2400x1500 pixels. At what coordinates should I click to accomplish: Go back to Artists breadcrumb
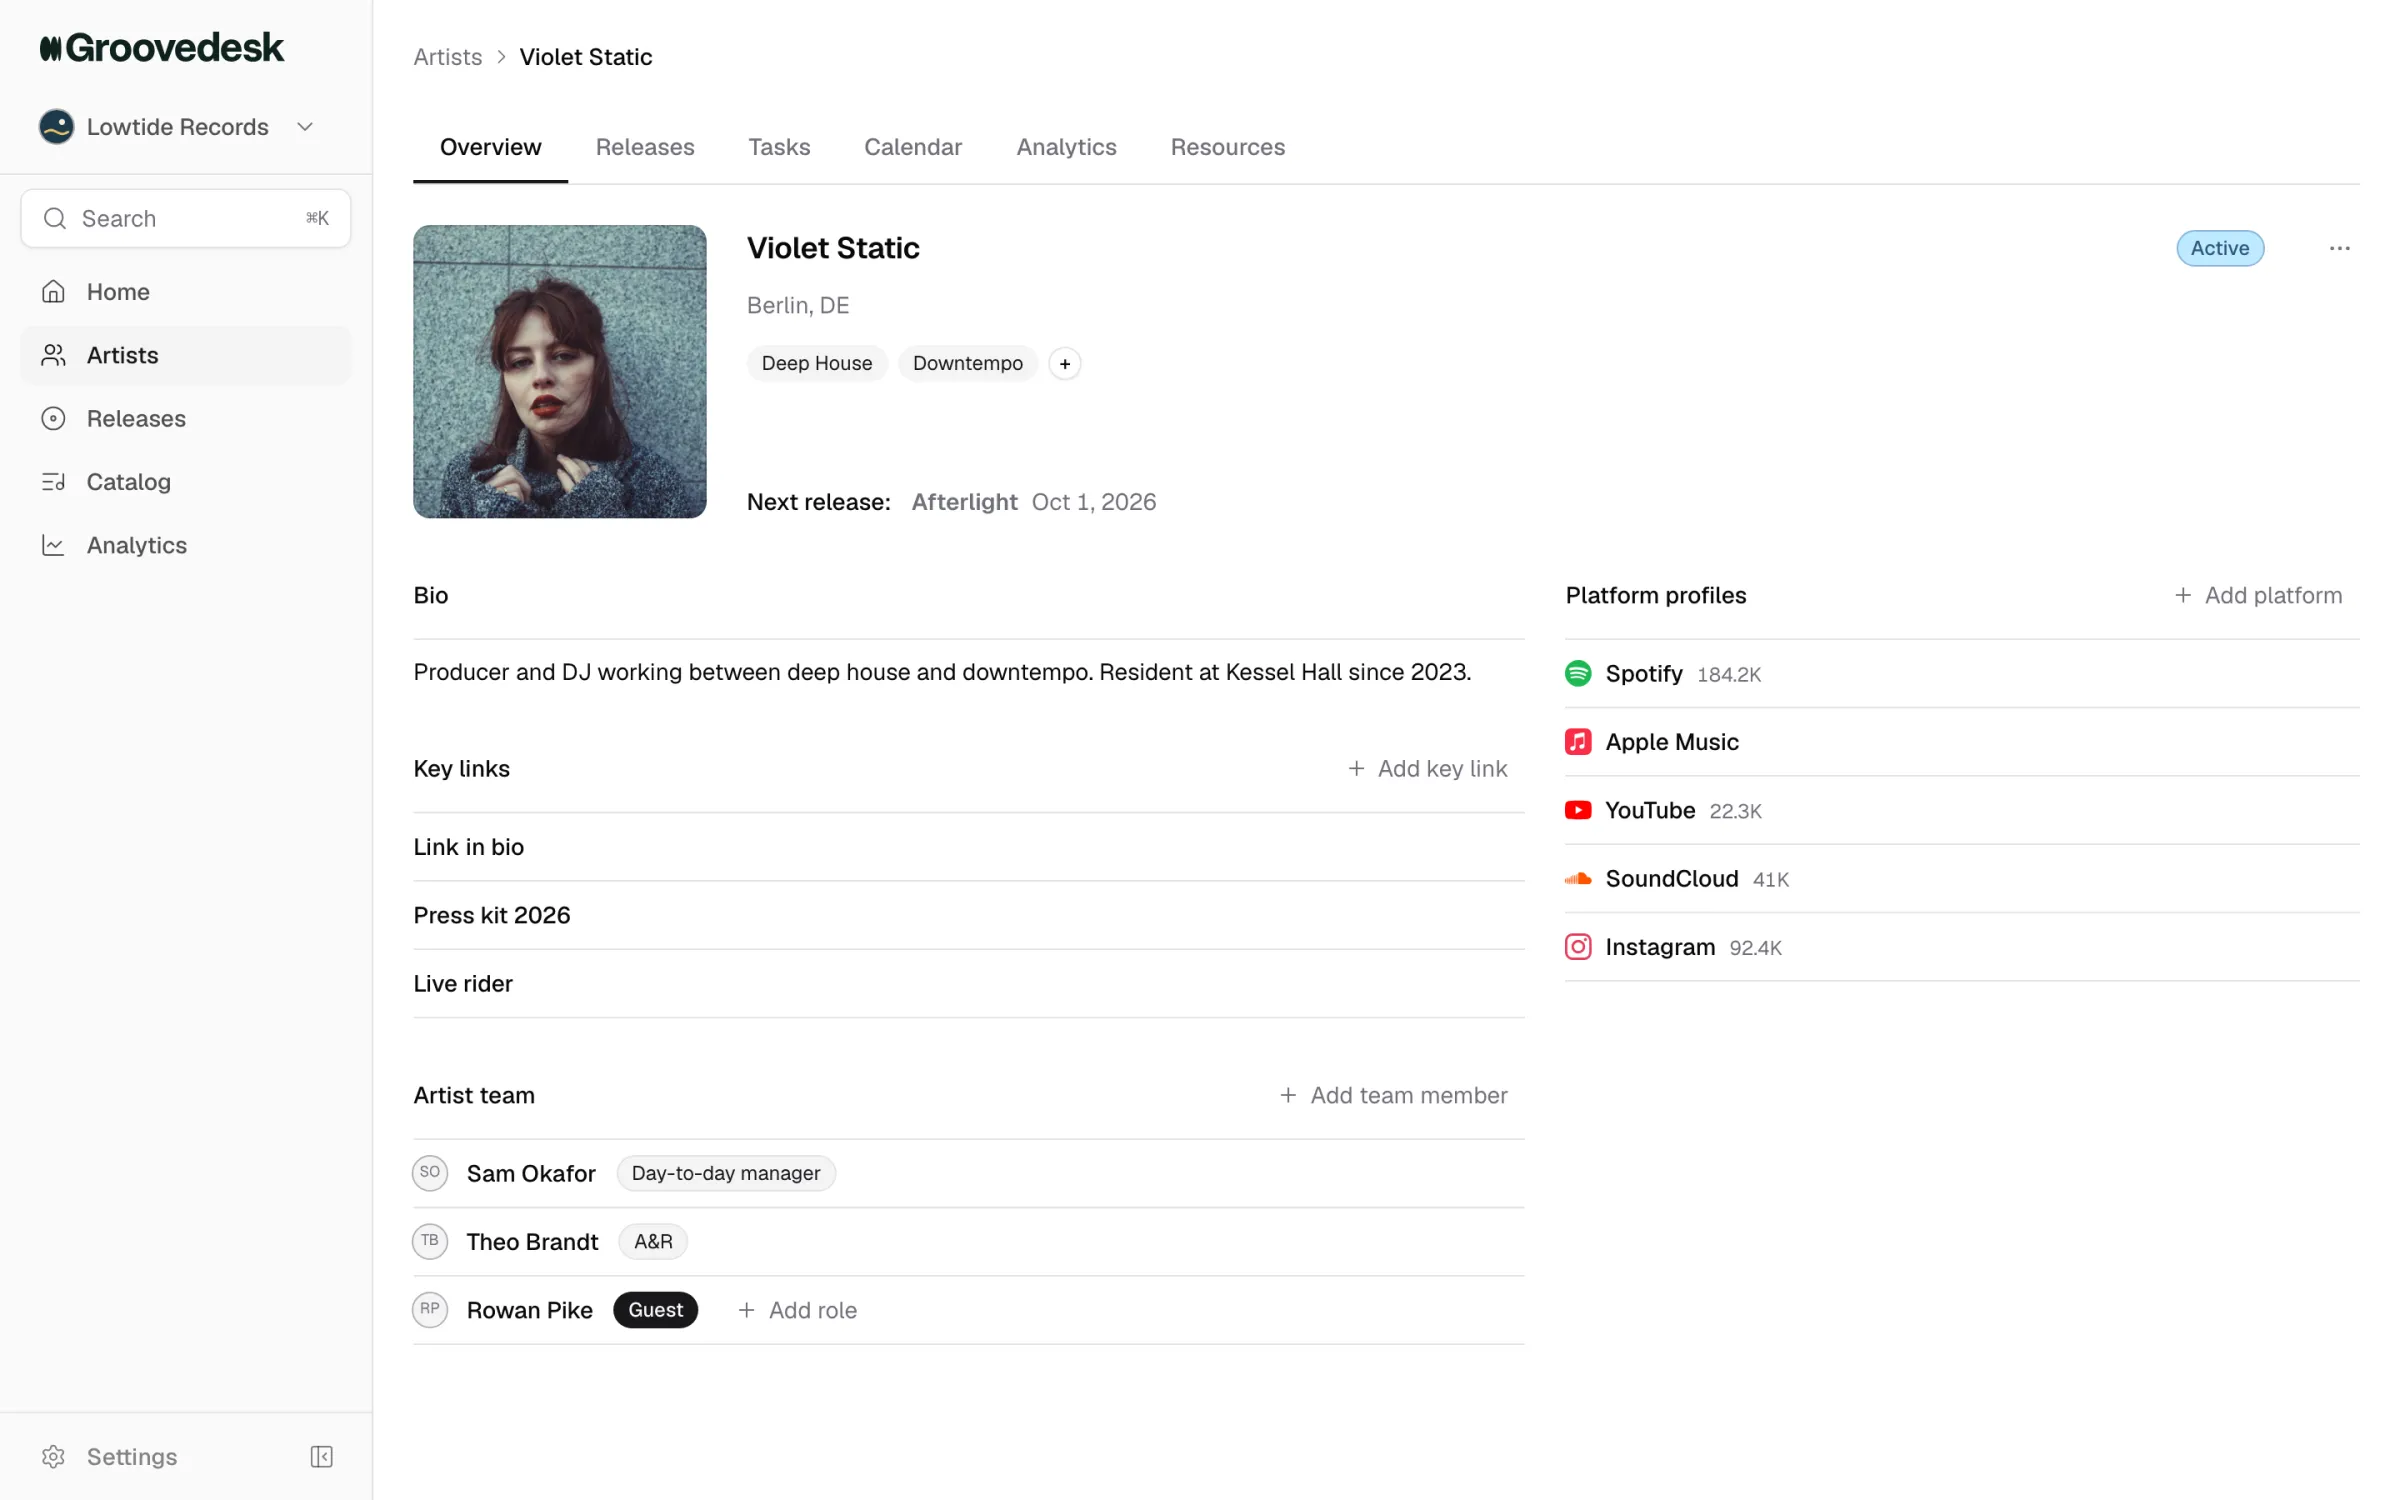coord(447,57)
